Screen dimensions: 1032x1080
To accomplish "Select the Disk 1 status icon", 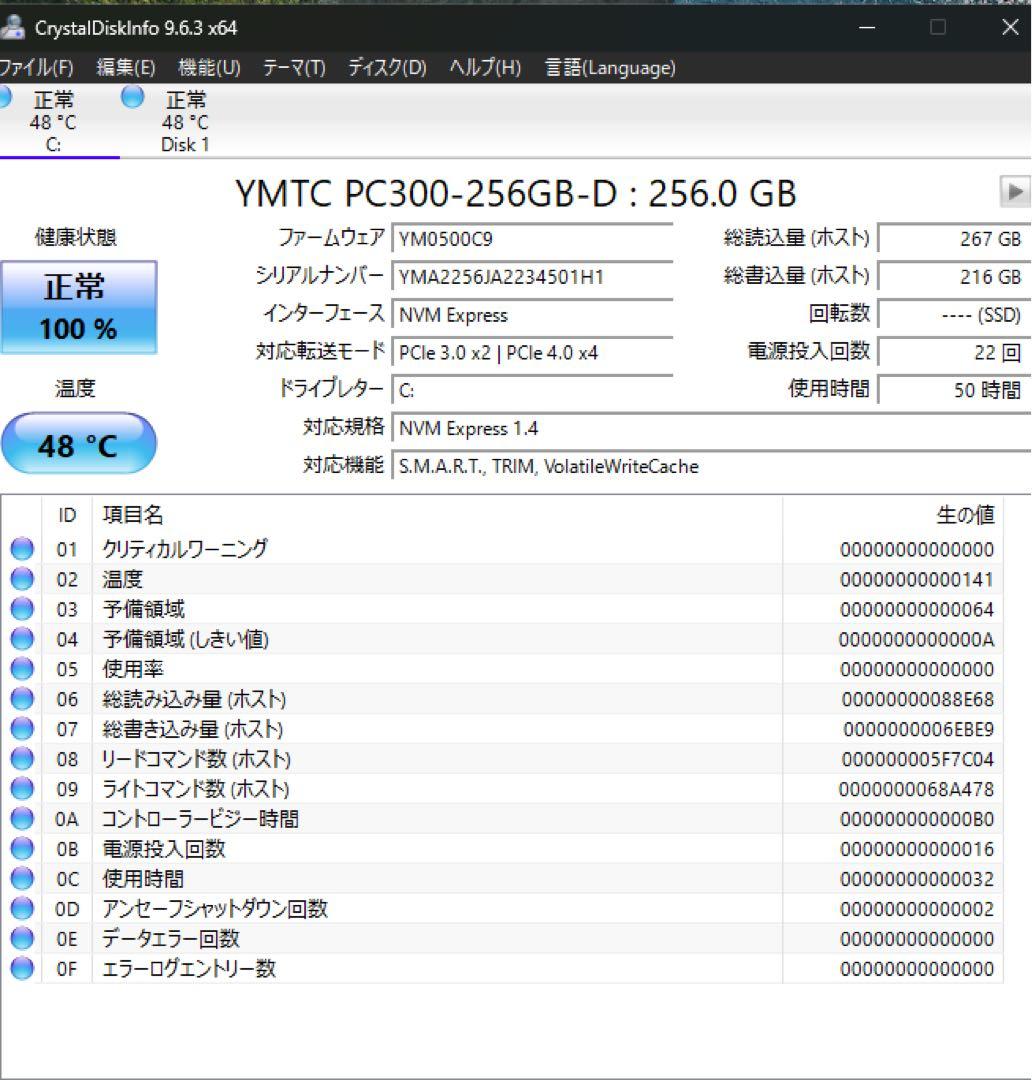I will click(130, 97).
